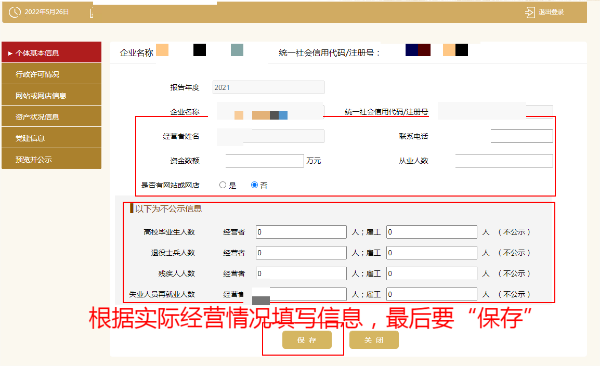600x366 pixels.
Task: Click the 是否有网站或网店 label
Action: point(170,185)
